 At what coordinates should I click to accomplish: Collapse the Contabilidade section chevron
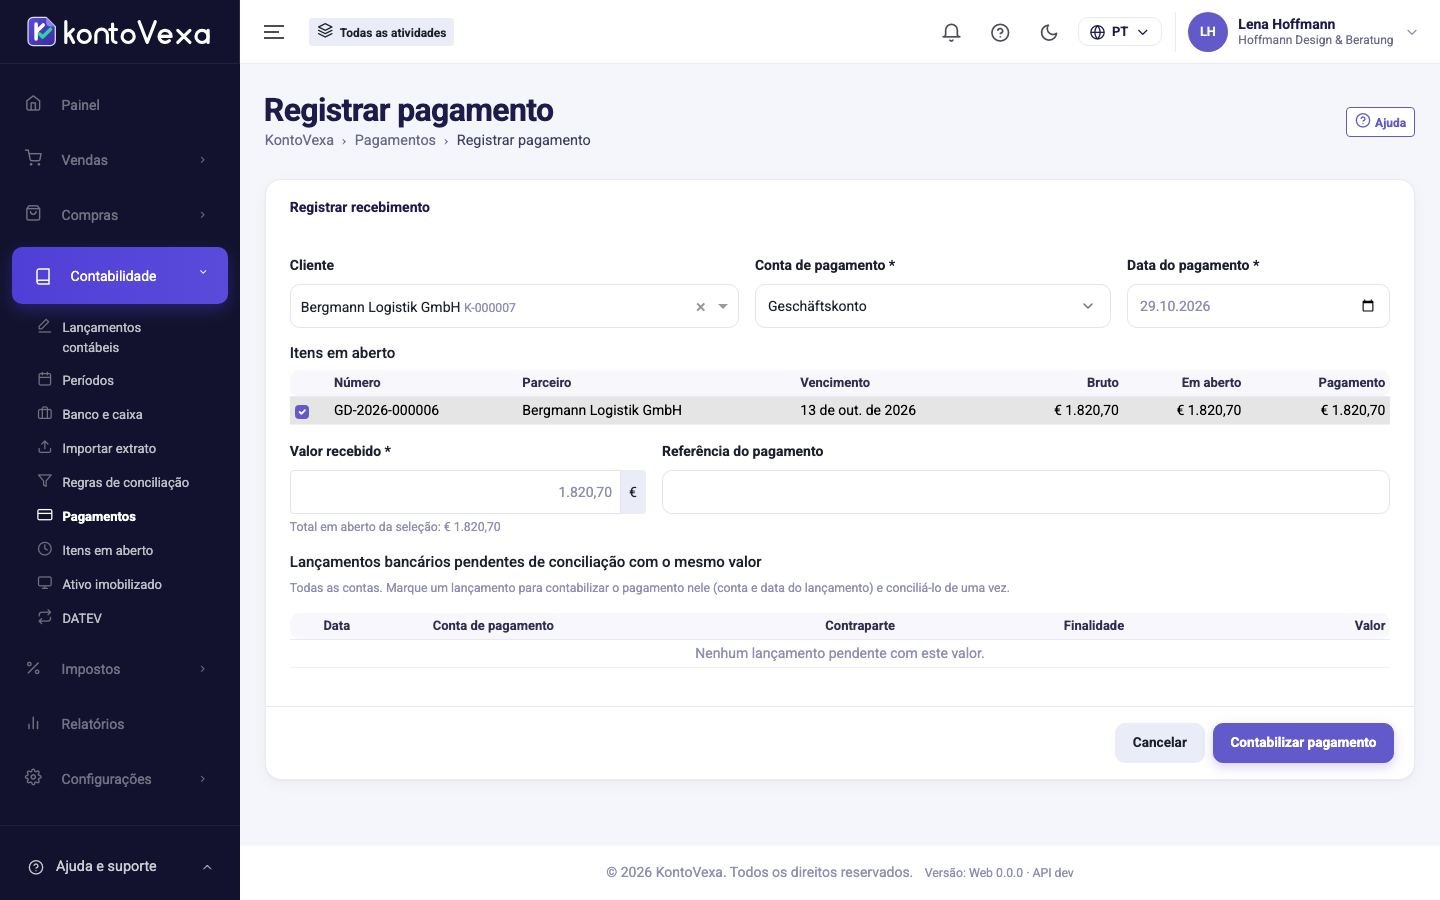[x=203, y=272]
